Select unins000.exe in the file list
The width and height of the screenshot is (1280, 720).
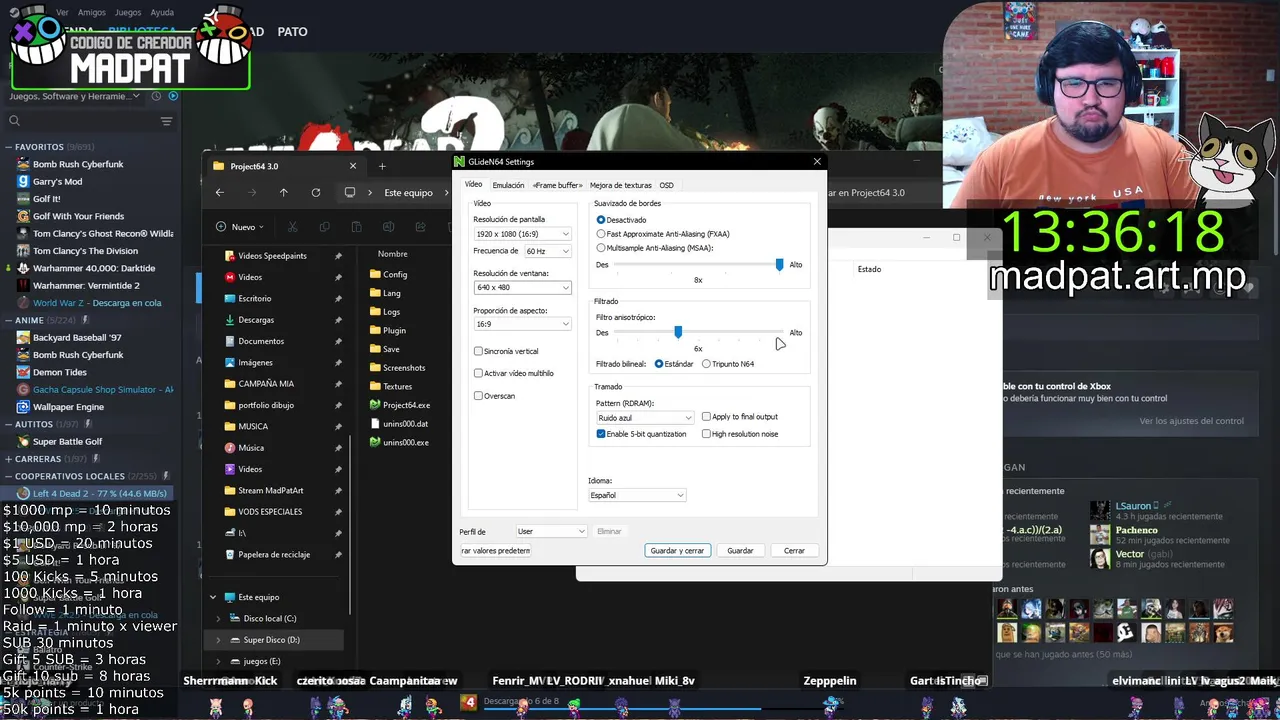click(x=399, y=442)
